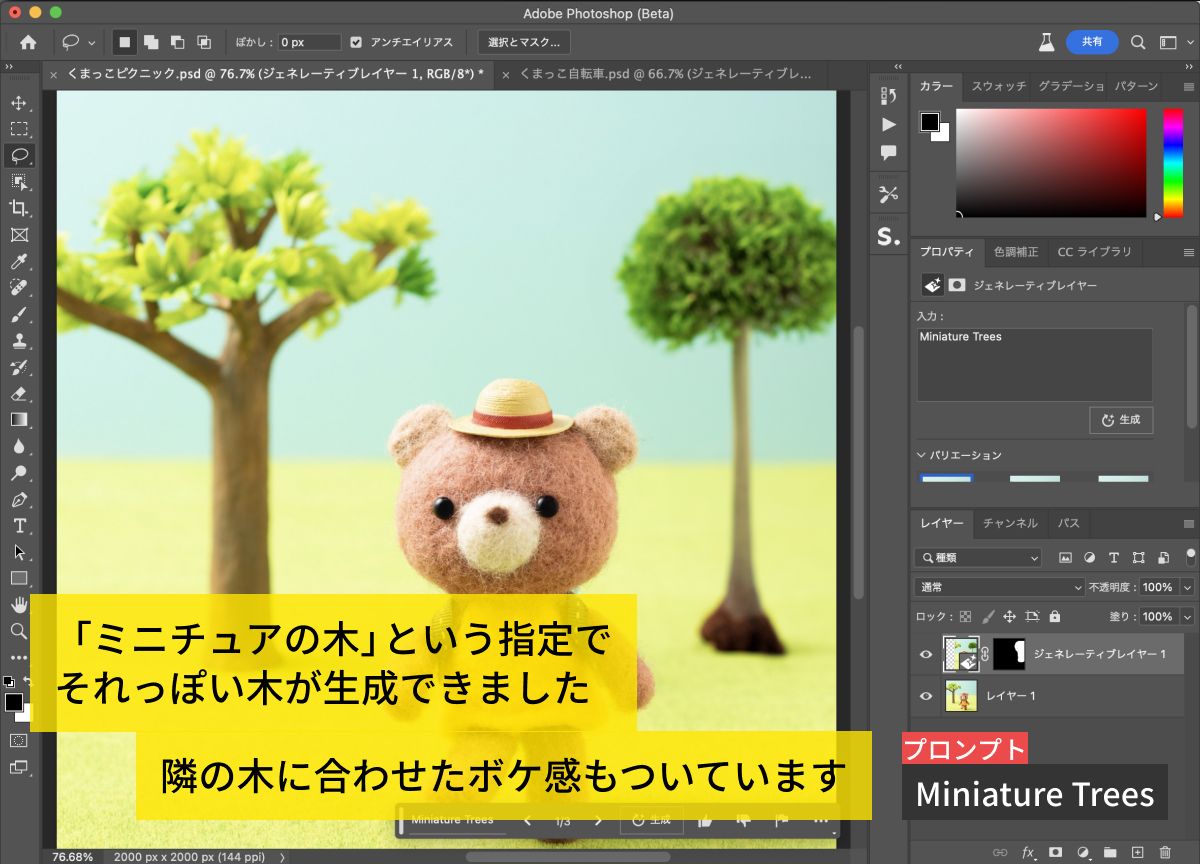Click the 選択とマスク button

pyautogui.click(x=524, y=42)
